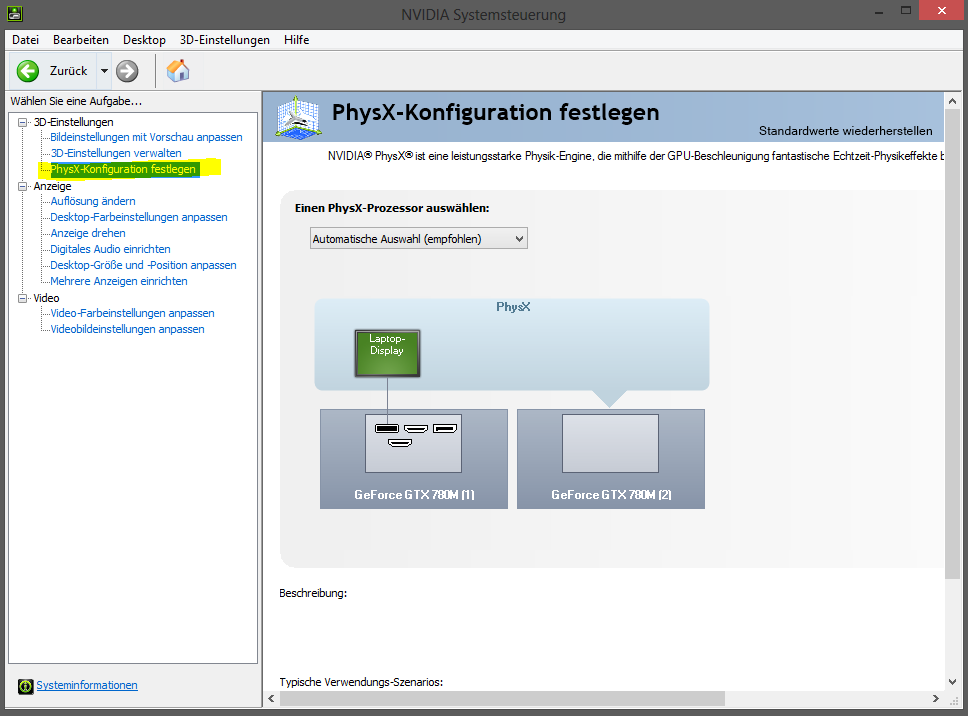The height and width of the screenshot is (716, 968).
Task: Select Digitales Audio einrichten task
Action: (x=111, y=249)
